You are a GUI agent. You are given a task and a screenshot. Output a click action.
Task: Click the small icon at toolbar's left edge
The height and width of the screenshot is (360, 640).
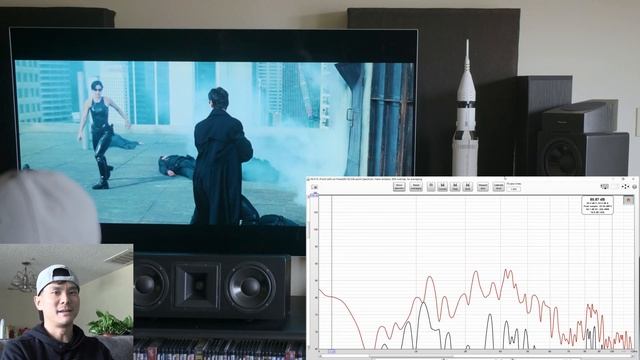pos(314,187)
